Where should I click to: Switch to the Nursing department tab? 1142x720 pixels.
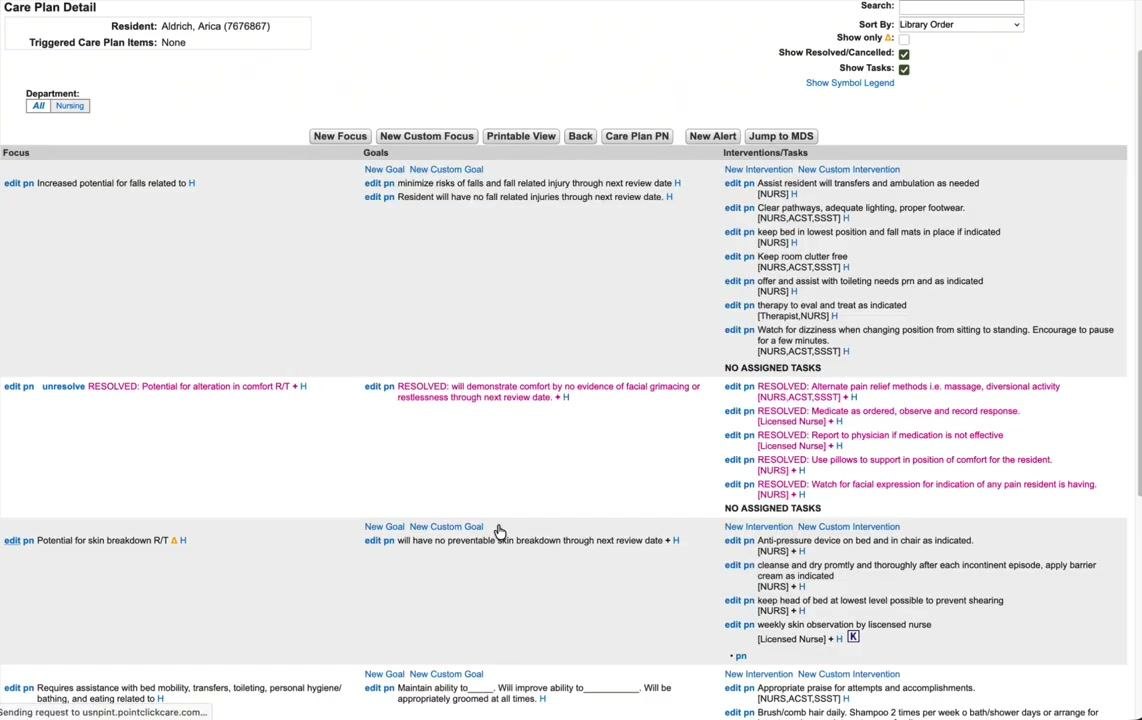[x=70, y=106]
